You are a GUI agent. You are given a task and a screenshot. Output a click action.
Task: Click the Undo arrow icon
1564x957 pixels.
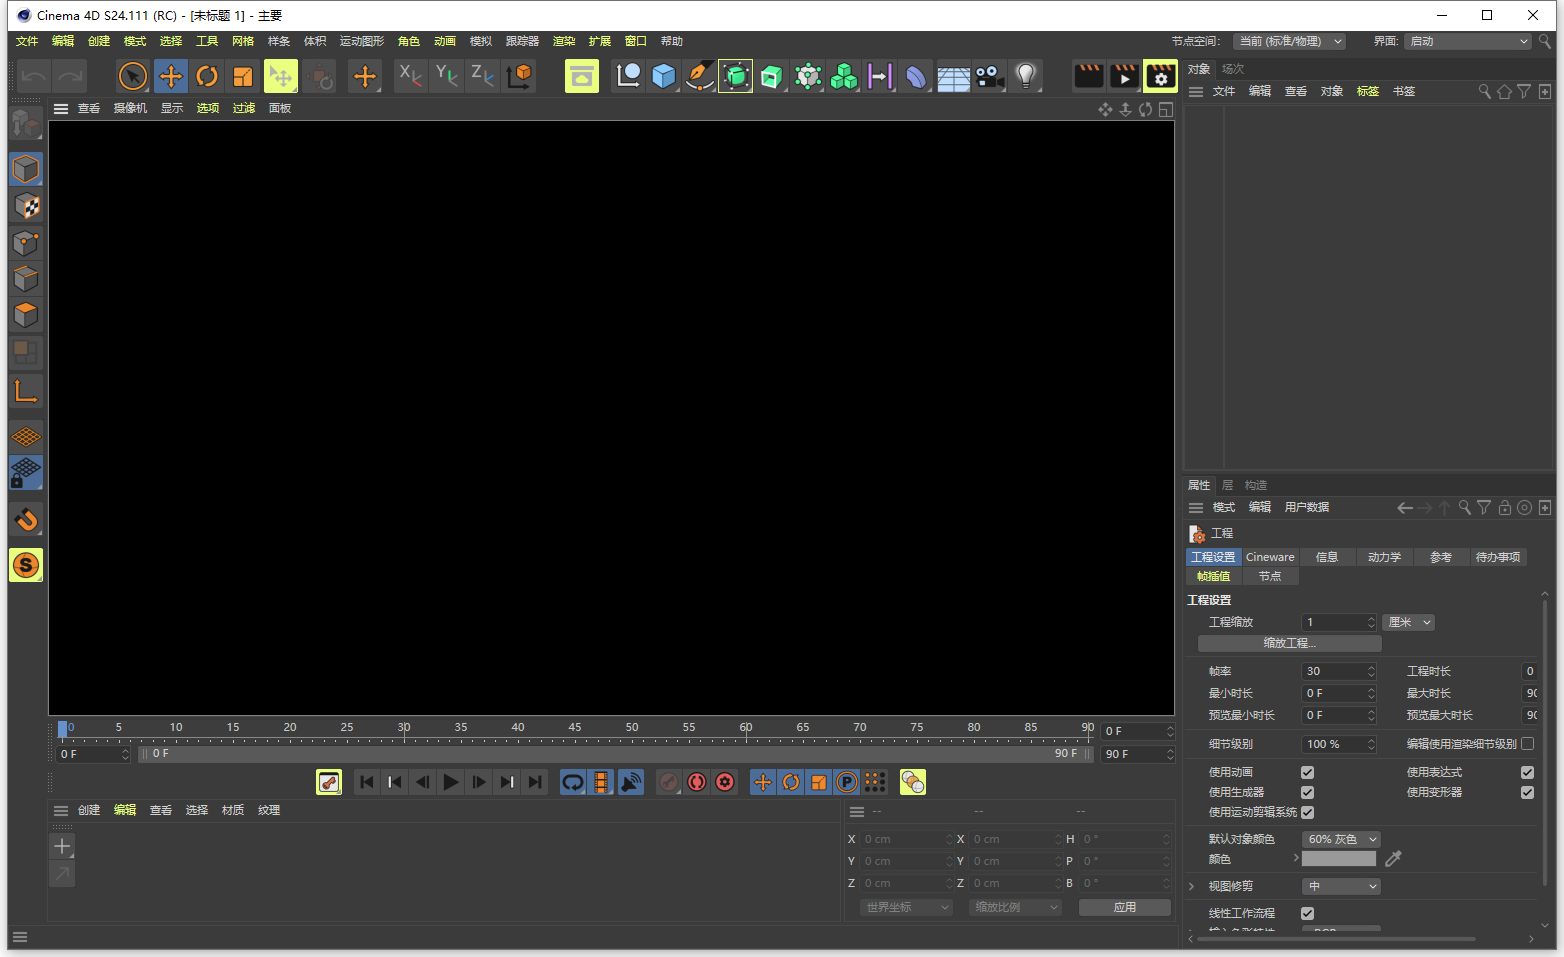(x=34, y=76)
